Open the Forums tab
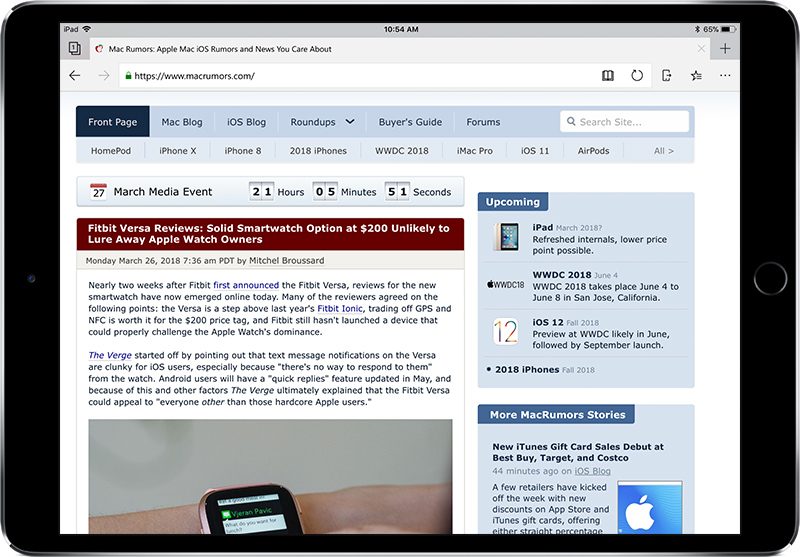The image size is (800, 557). click(x=483, y=122)
